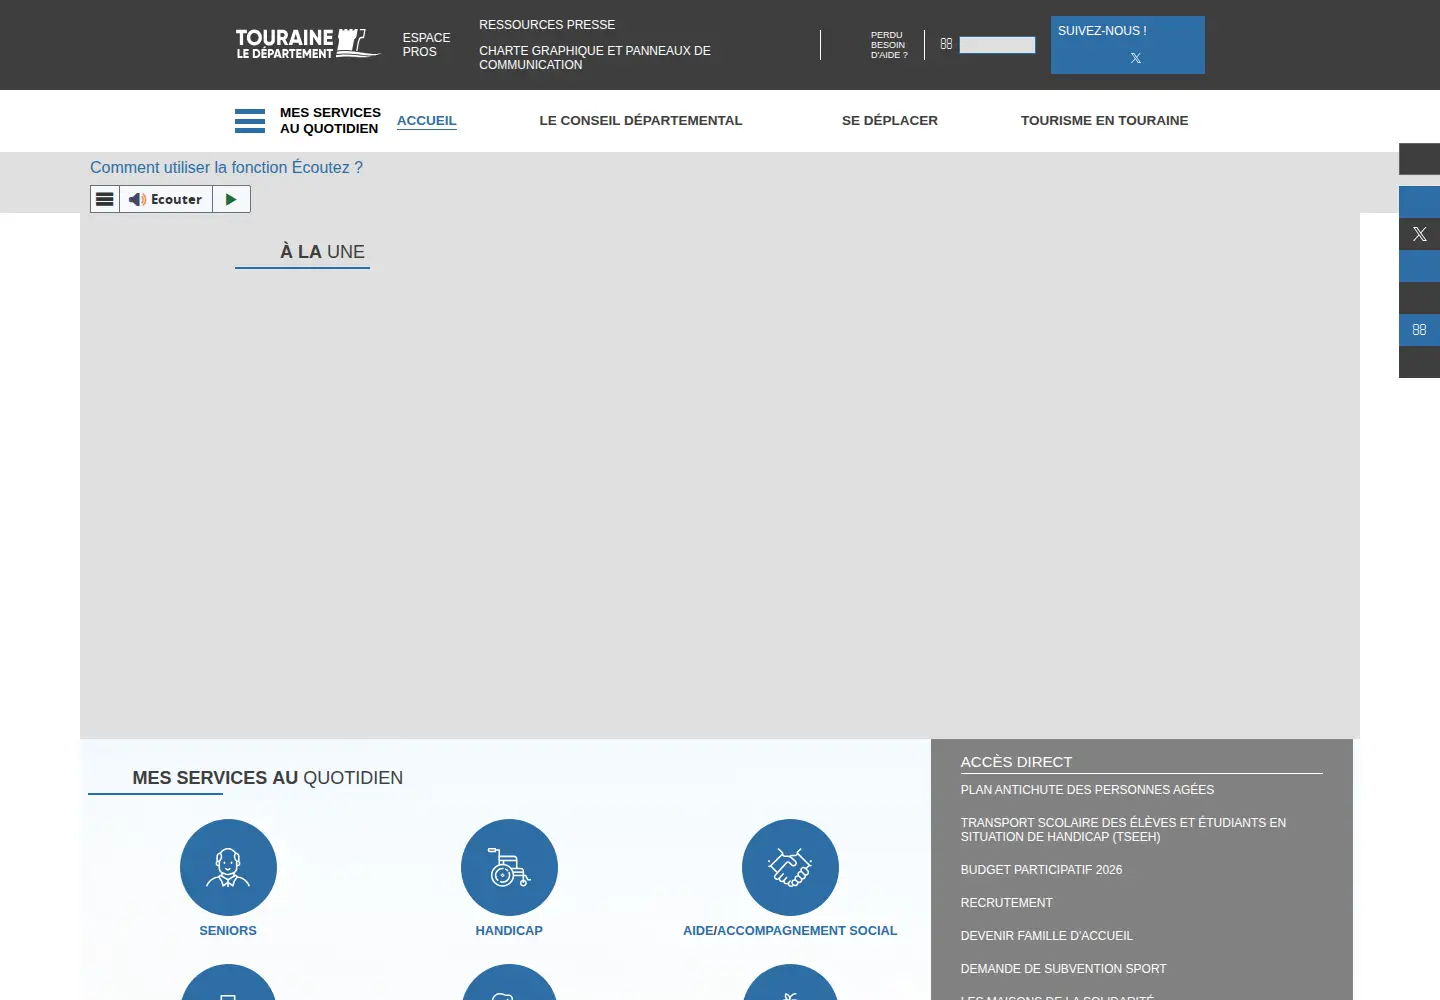Open the Handicap wheelchair icon

509,867
